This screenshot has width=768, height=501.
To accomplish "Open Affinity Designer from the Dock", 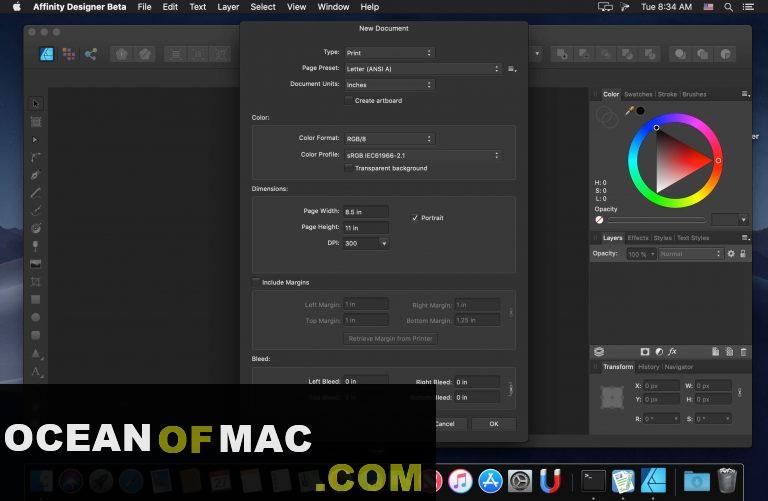I will [654, 480].
